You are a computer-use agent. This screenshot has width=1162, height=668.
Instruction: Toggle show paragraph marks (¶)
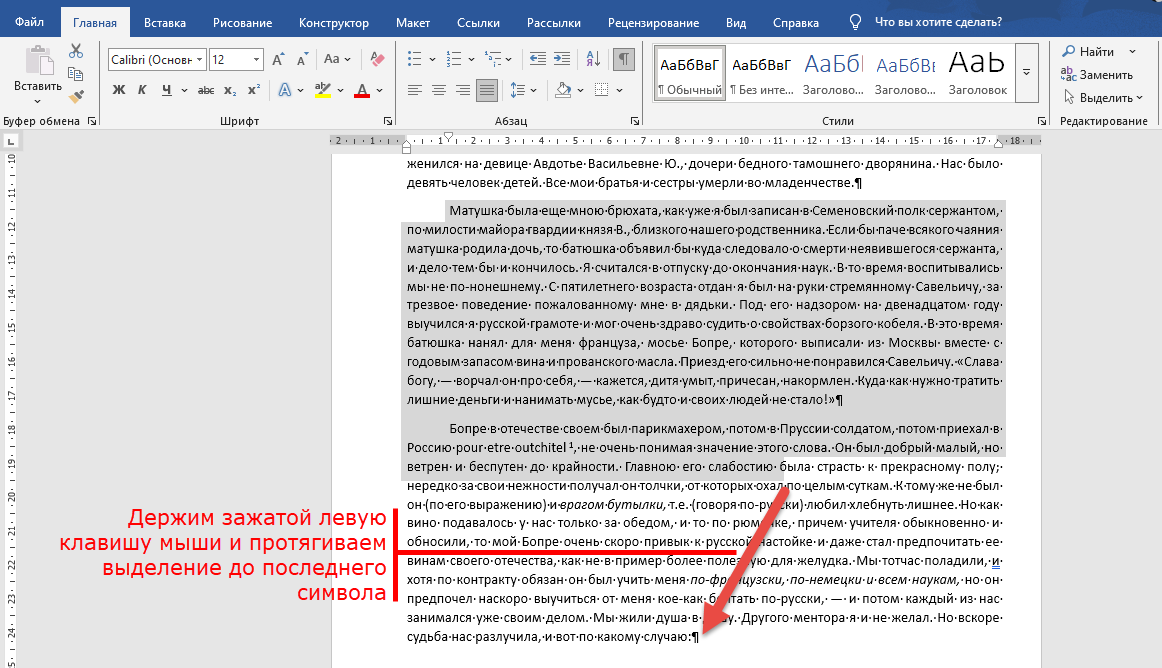625,59
